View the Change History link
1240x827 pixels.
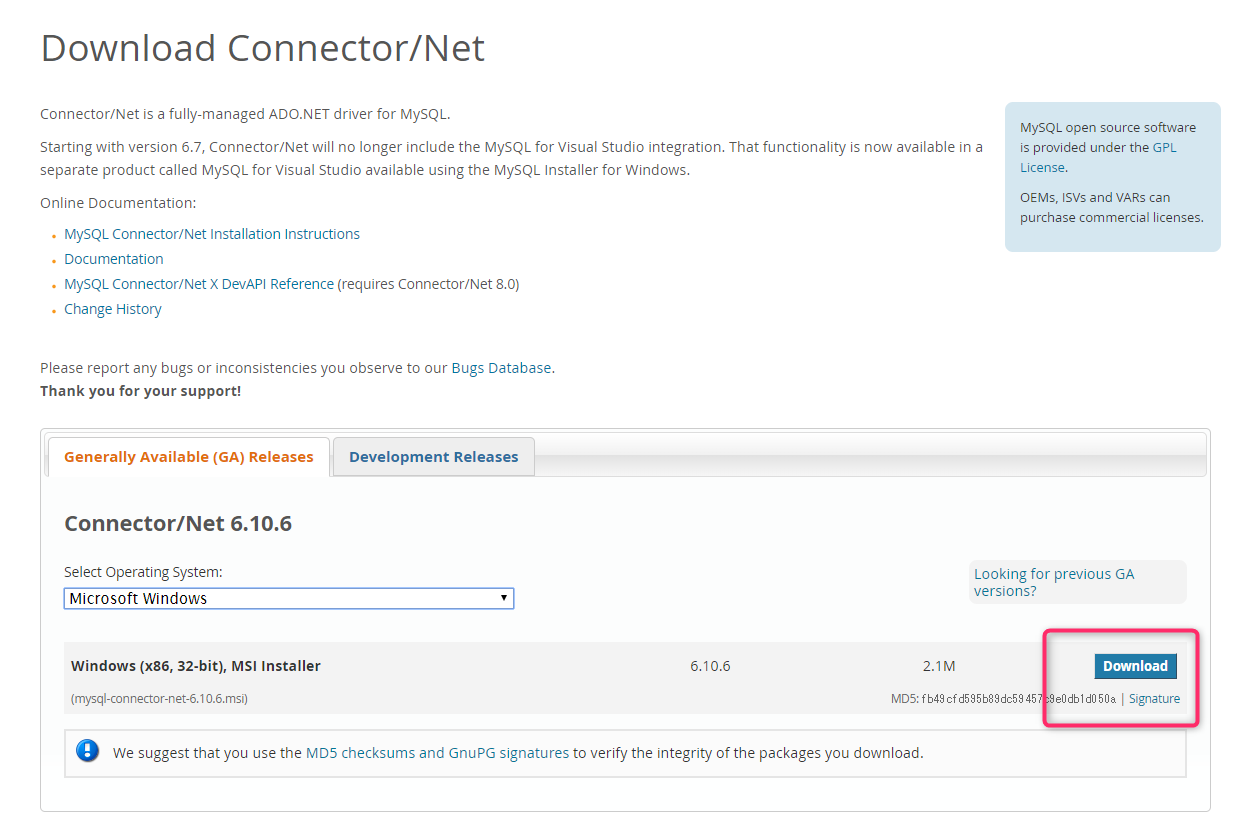point(113,309)
